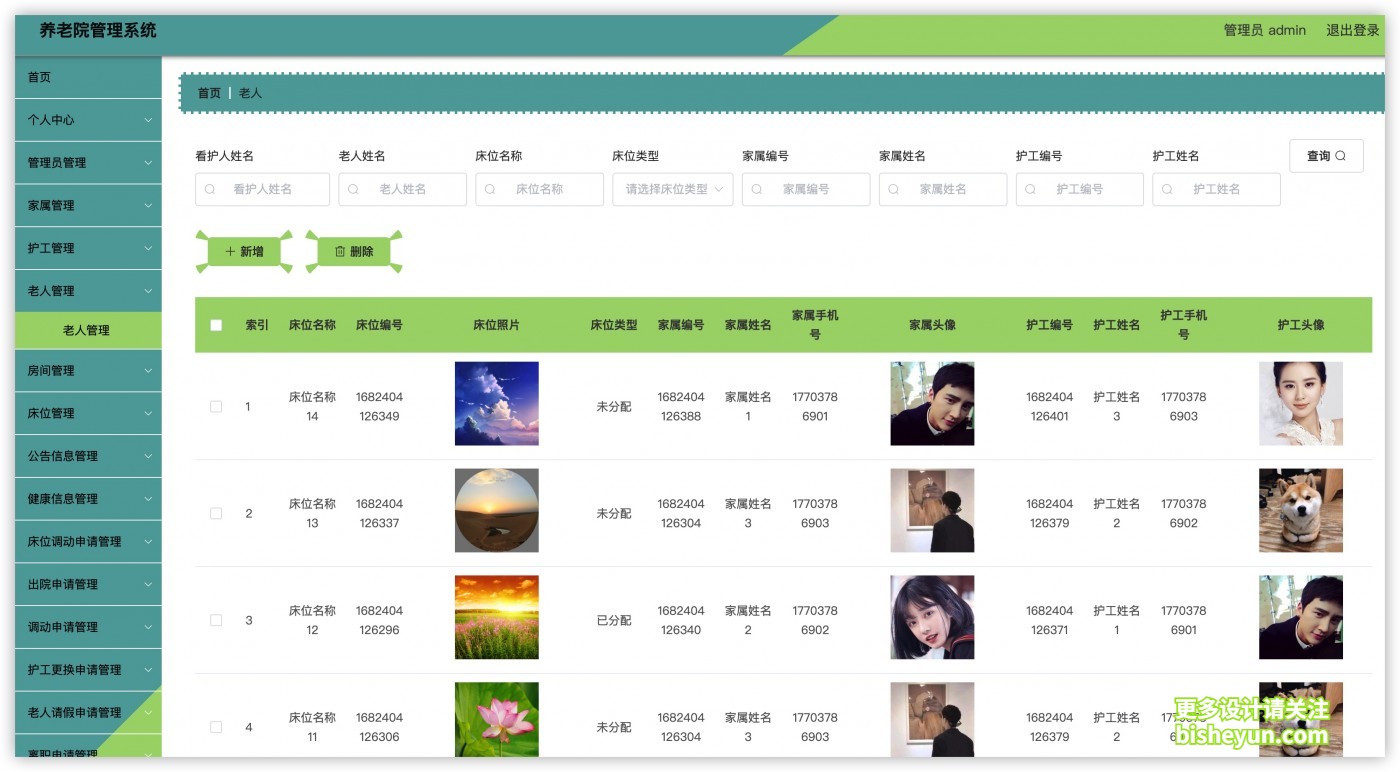This screenshot has height=772, width=1400.
Task: Expand 护工管理 sidebar menu
Action: pyautogui.click(x=88, y=248)
